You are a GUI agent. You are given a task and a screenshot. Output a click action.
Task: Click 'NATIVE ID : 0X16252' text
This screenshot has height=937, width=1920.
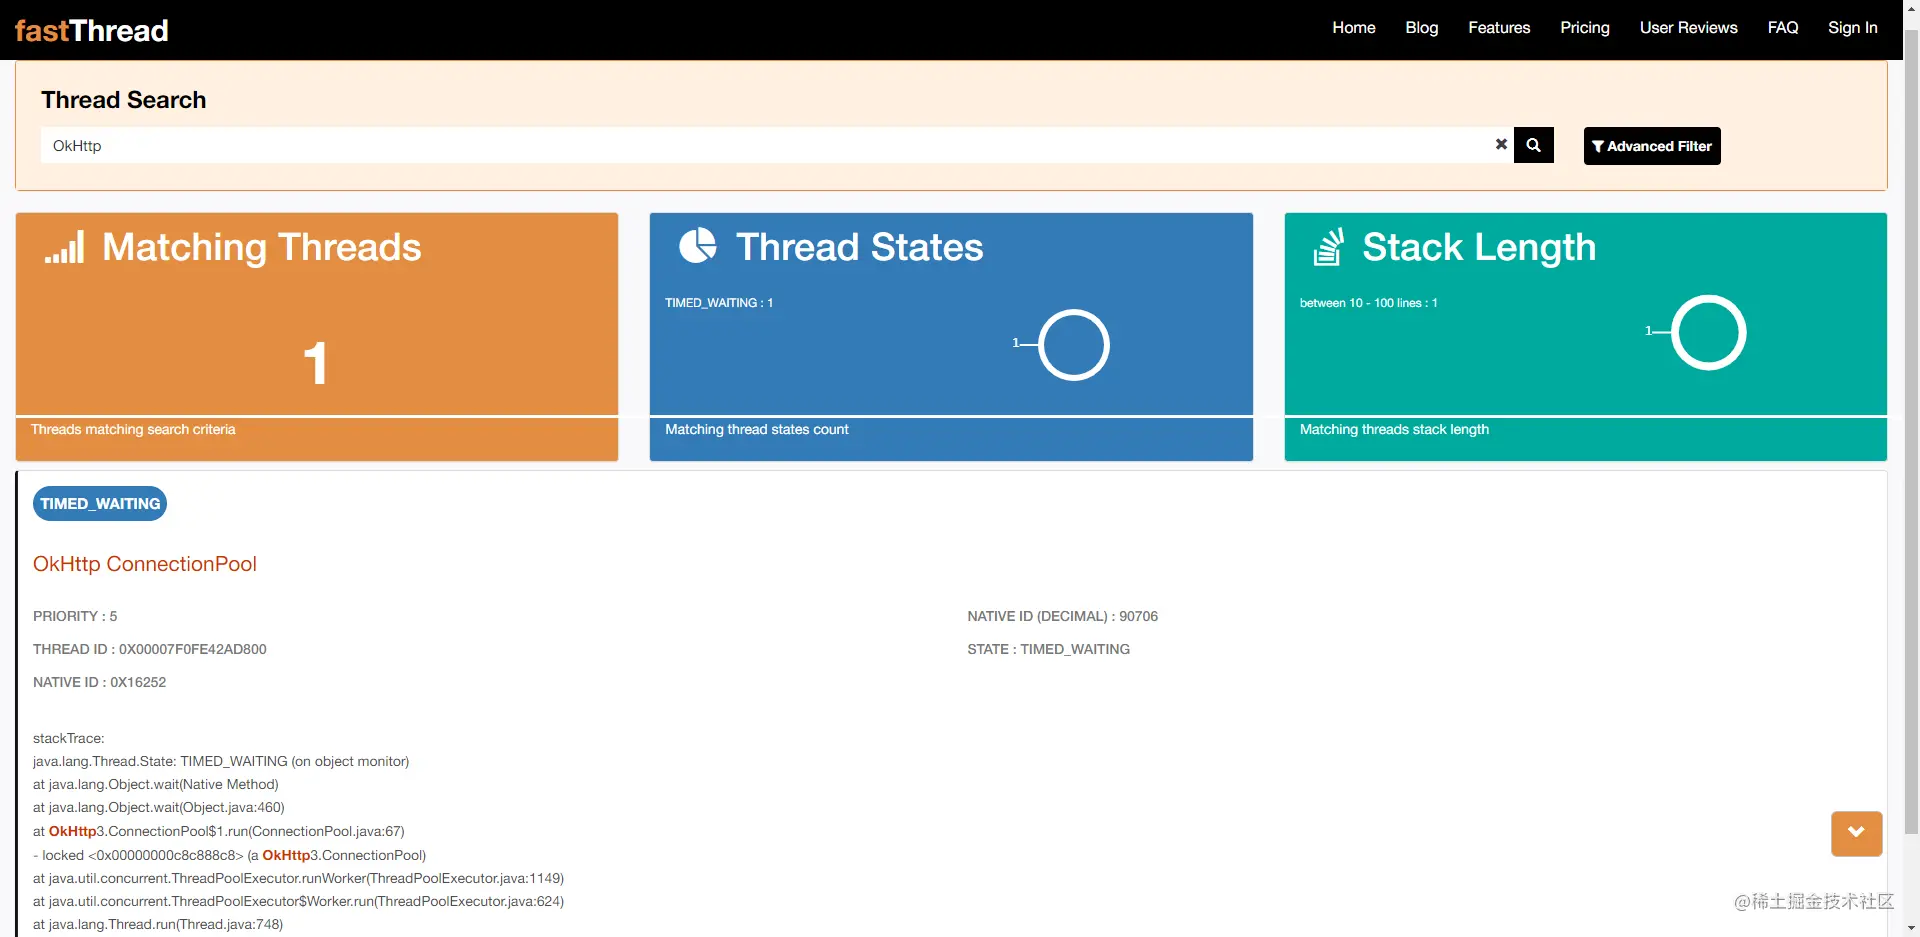click(x=100, y=682)
